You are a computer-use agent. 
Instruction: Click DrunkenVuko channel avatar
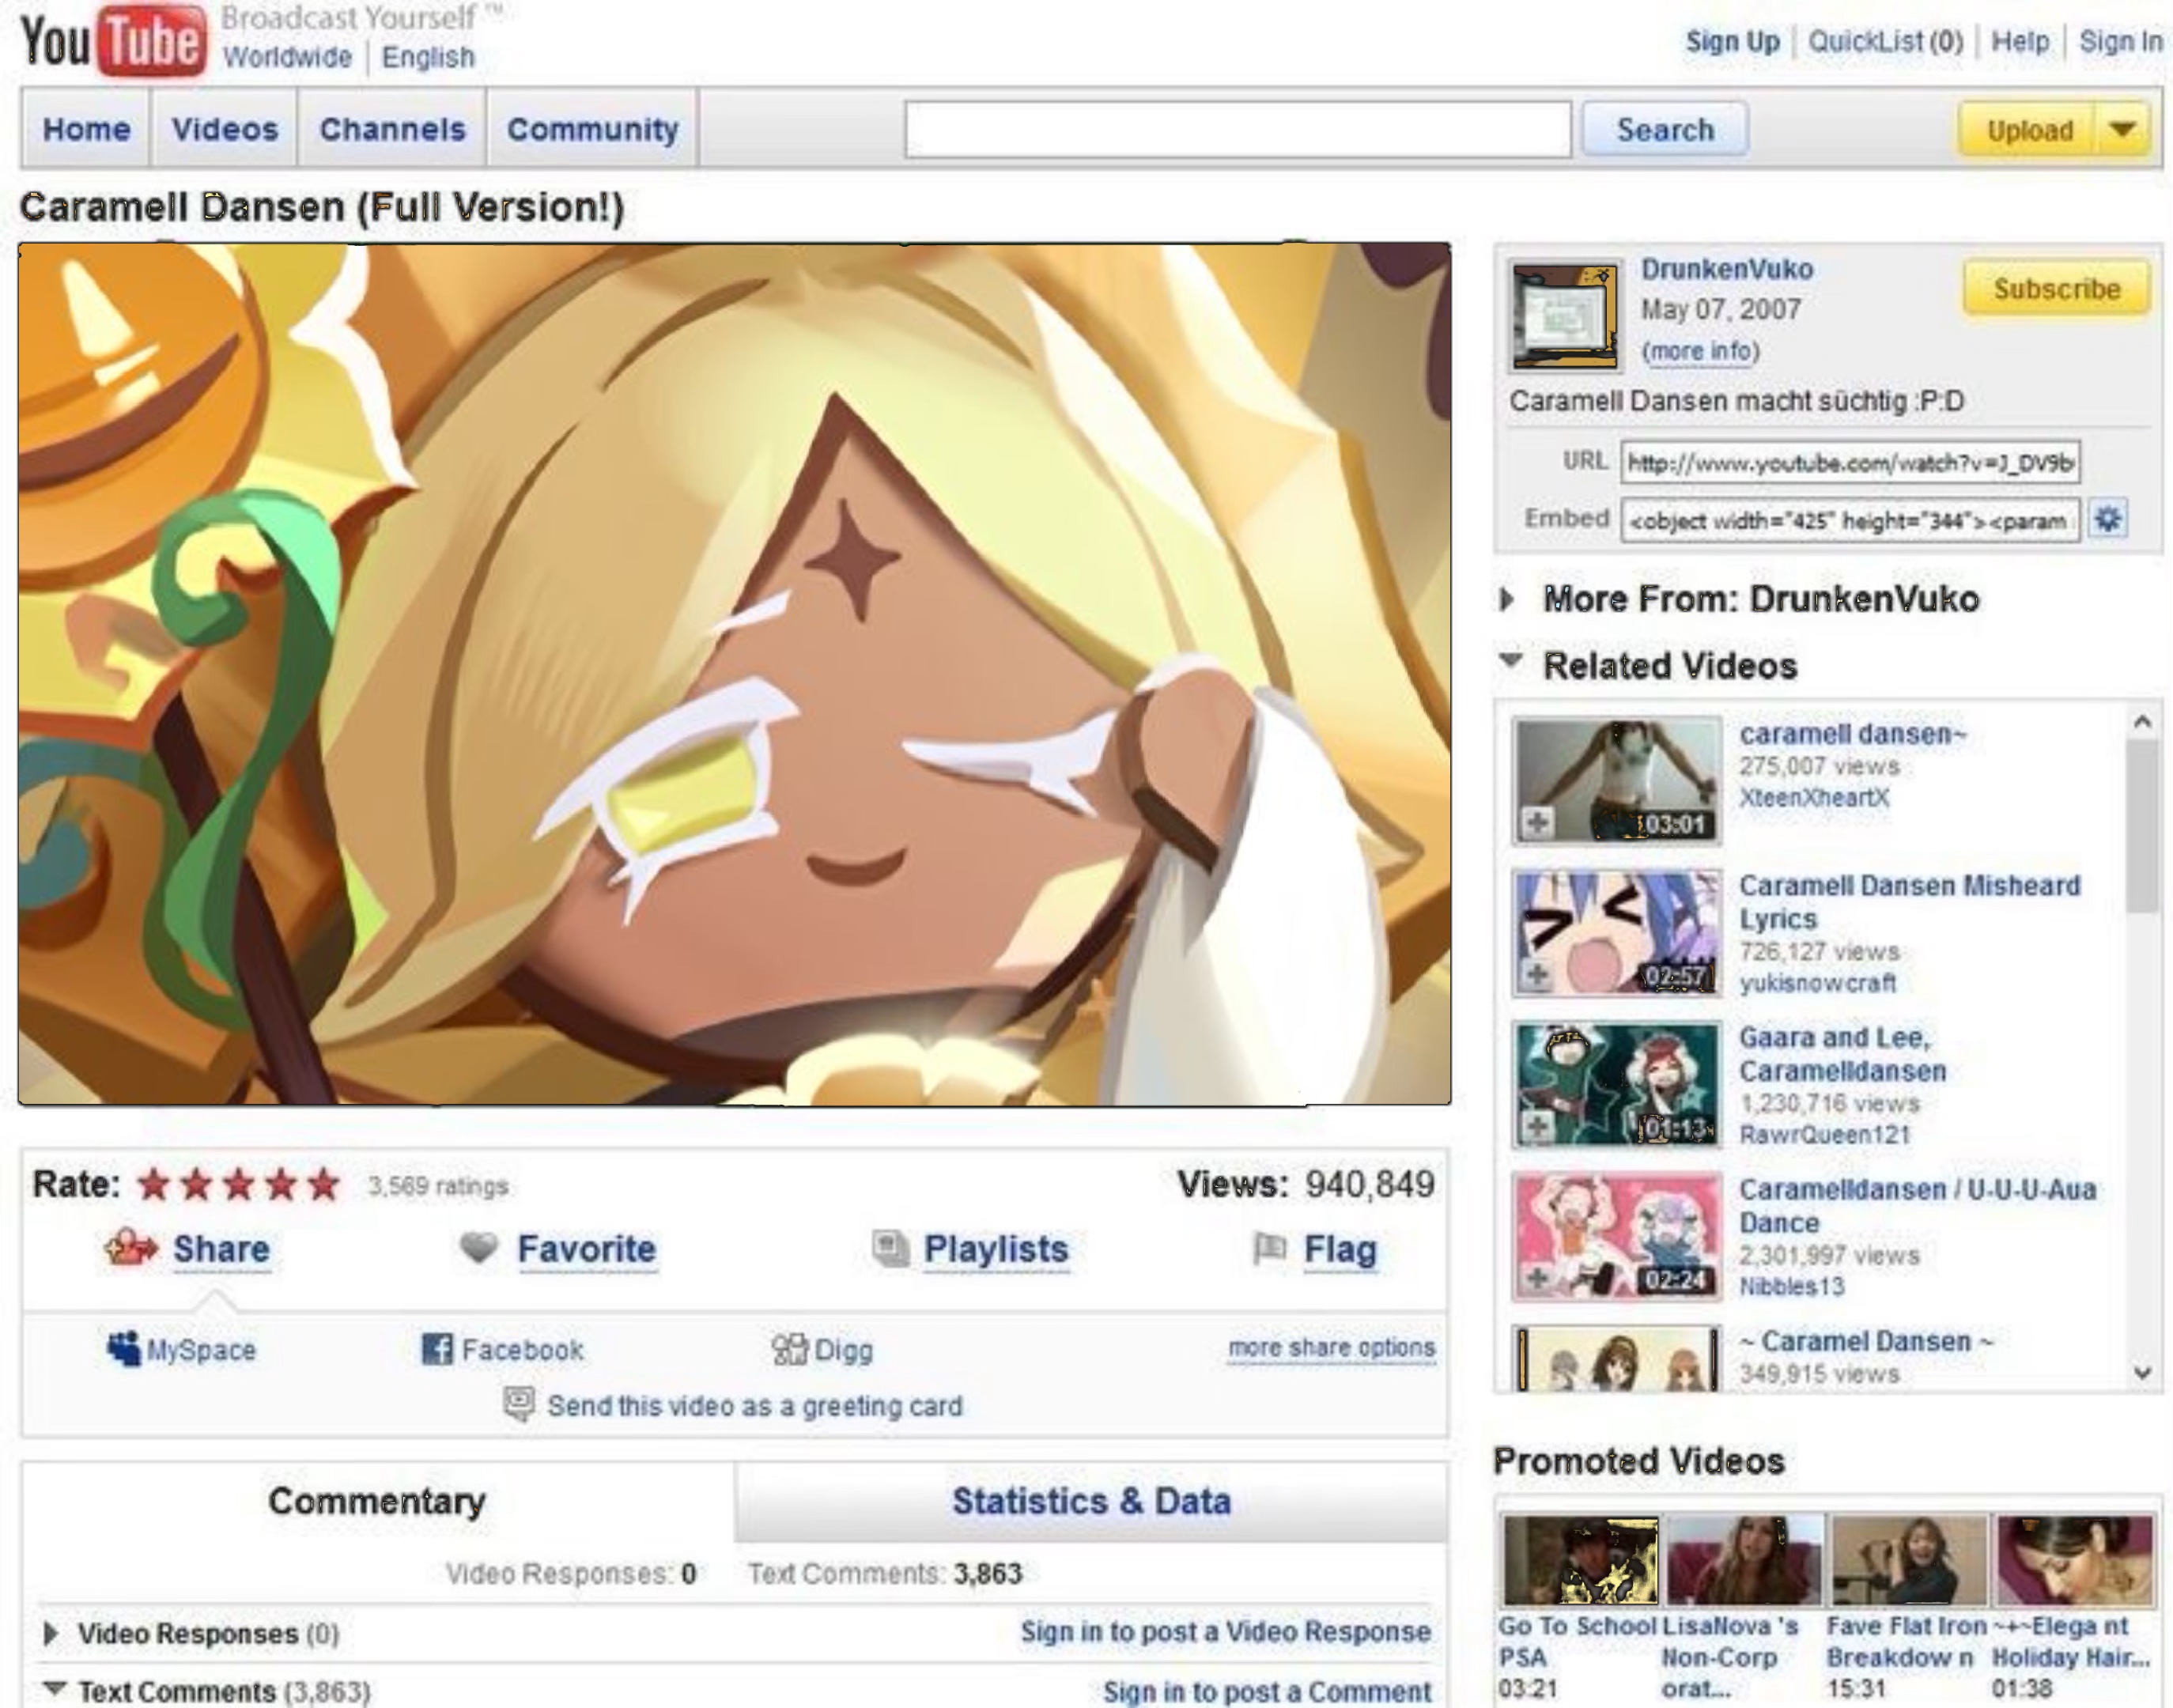(x=1564, y=316)
